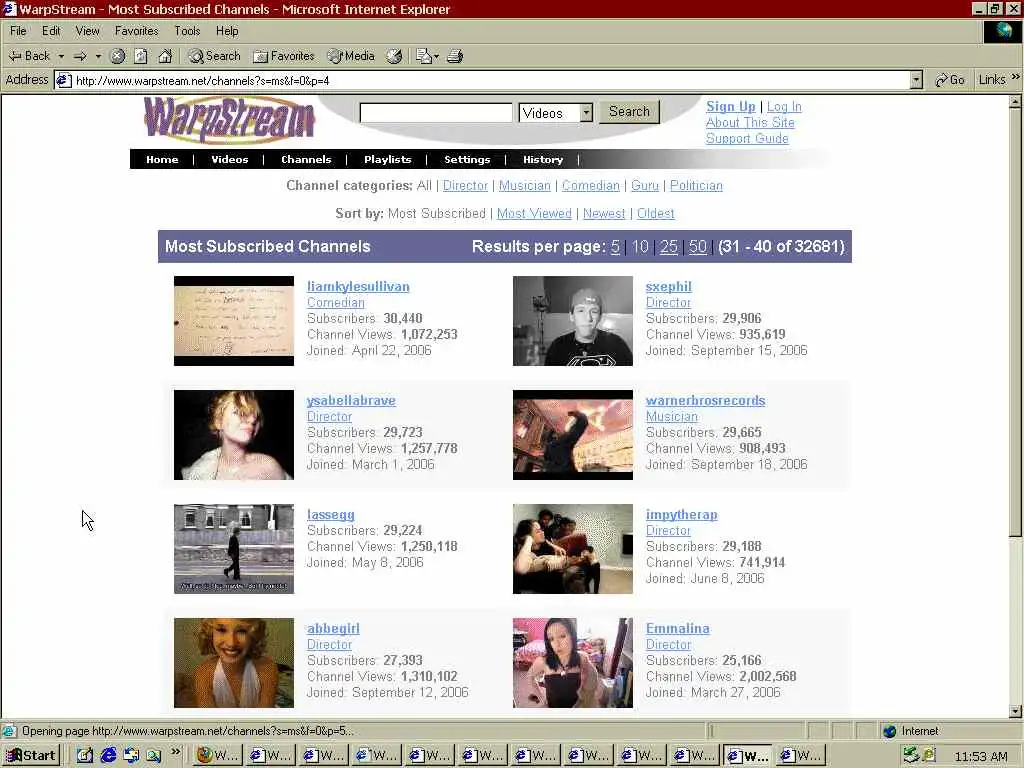Open the History icon in IE toolbar
Screen dimensions: 1024x768
(394, 56)
